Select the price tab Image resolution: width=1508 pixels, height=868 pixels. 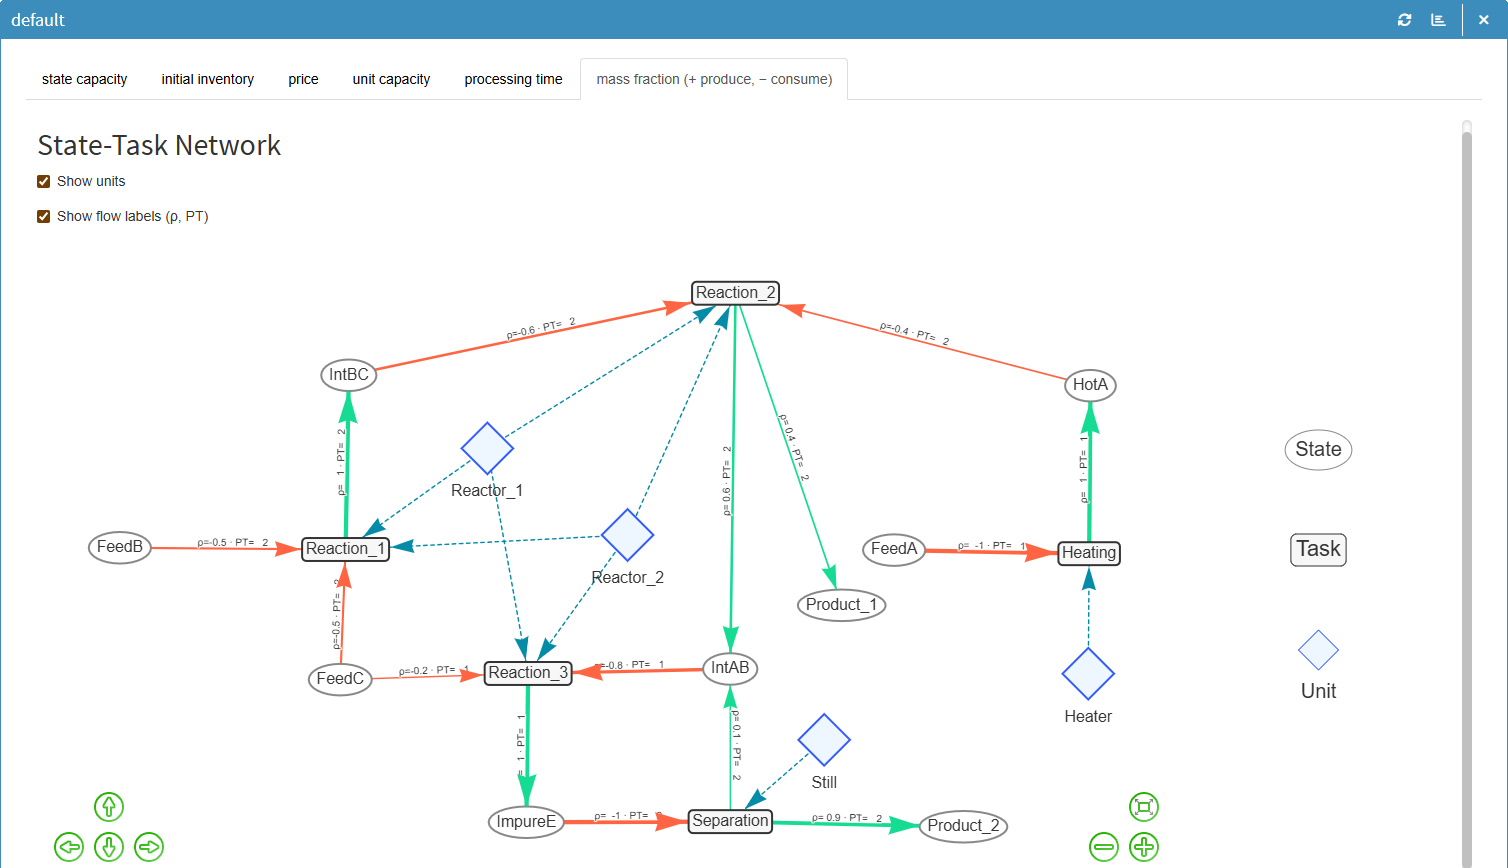303,79
